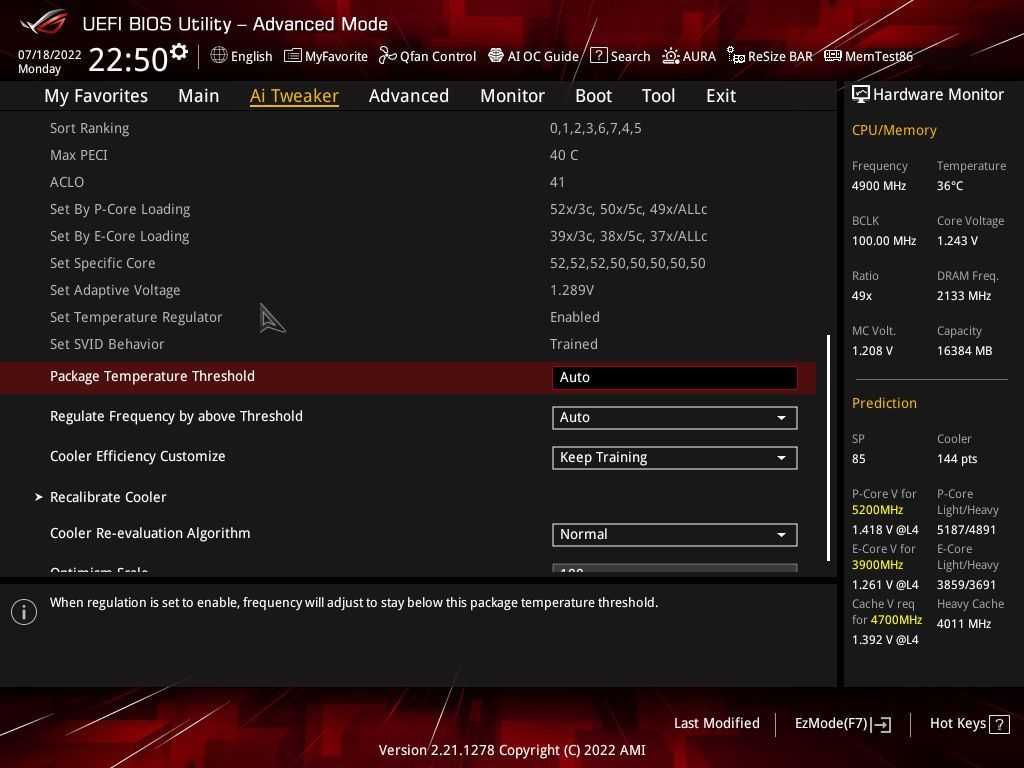
Task: Click the Hot Keys question-mark icon
Action: click(x=999, y=724)
